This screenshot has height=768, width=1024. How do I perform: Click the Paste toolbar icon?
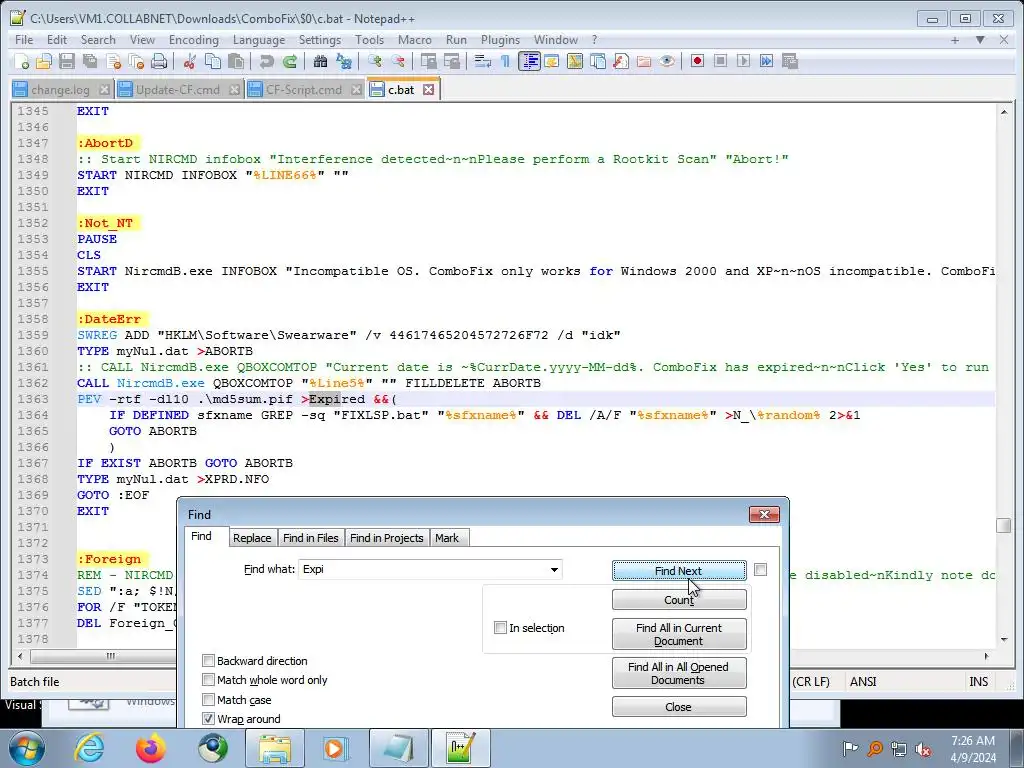coord(236,61)
